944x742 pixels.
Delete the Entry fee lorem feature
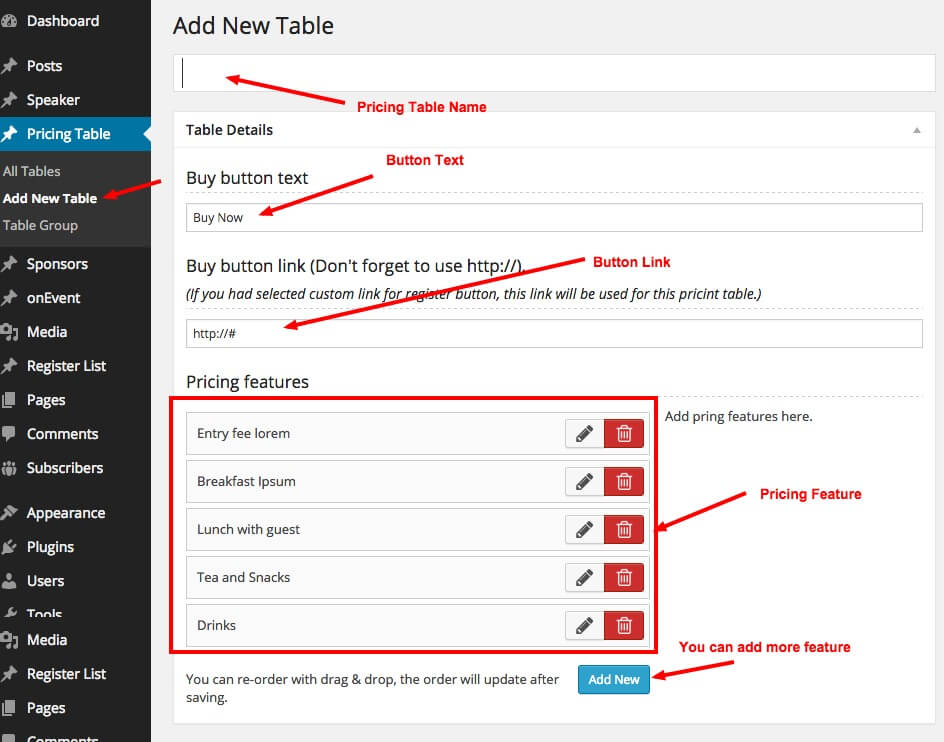(x=624, y=433)
